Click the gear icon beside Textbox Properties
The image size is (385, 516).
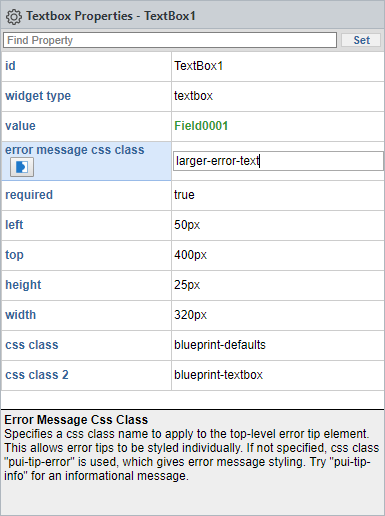click(x=14, y=17)
